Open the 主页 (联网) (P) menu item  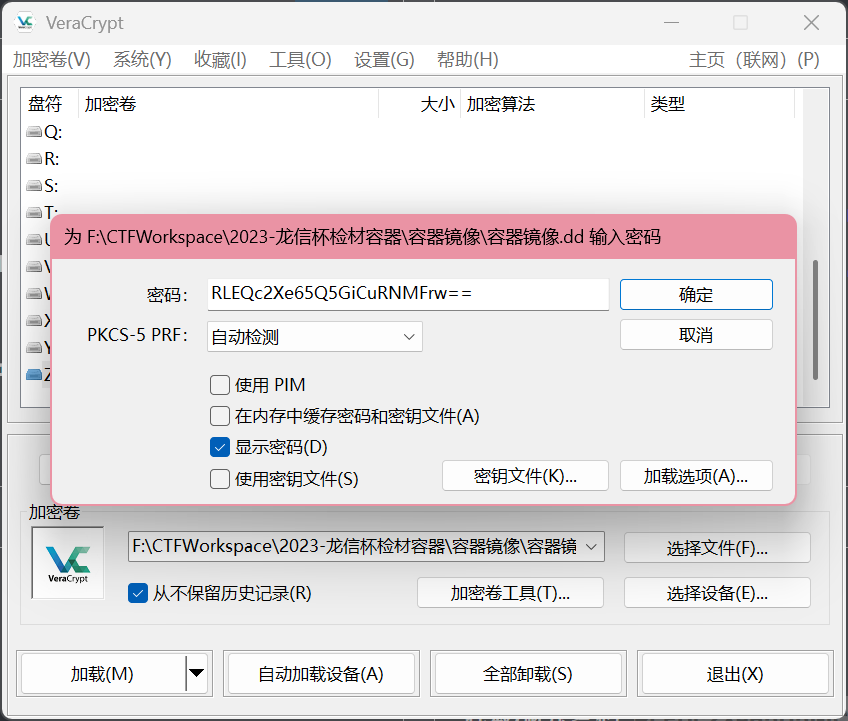[754, 59]
